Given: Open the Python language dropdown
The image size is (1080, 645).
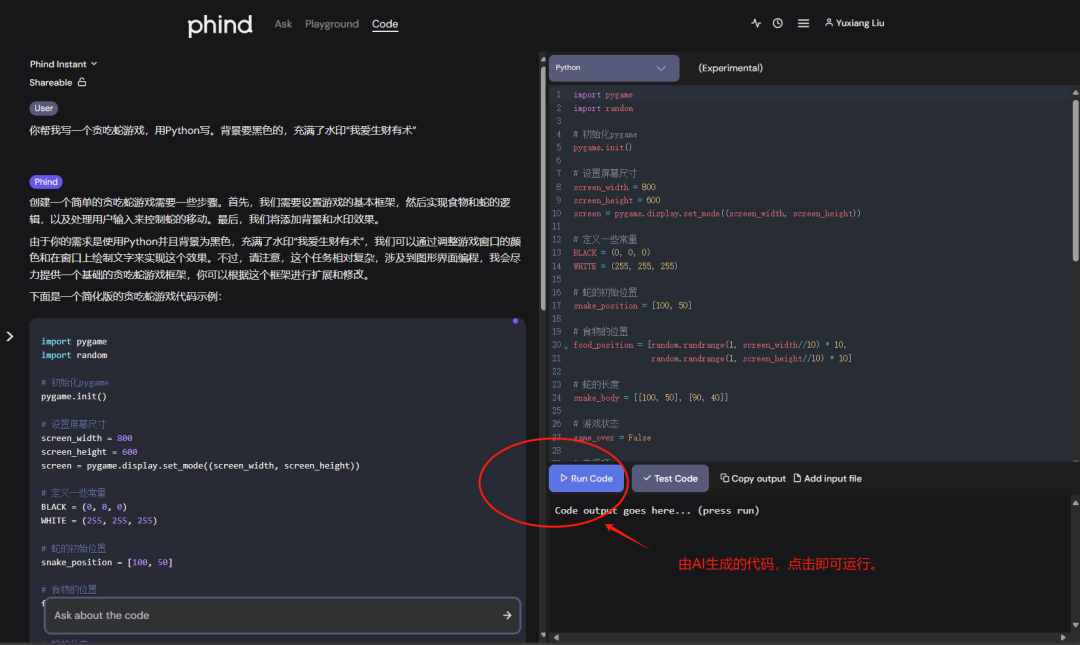Looking at the screenshot, I should click(x=613, y=68).
